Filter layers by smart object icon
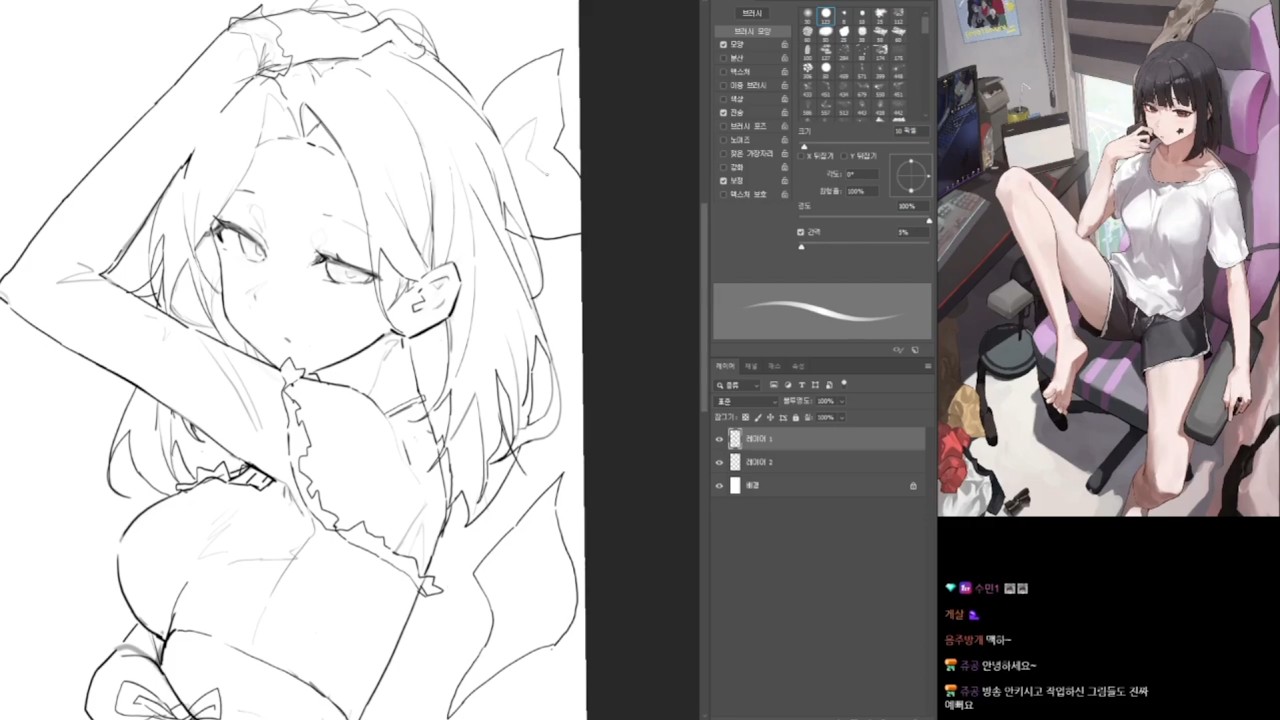This screenshot has width=1280, height=720. pyautogui.click(x=829, y=385)
